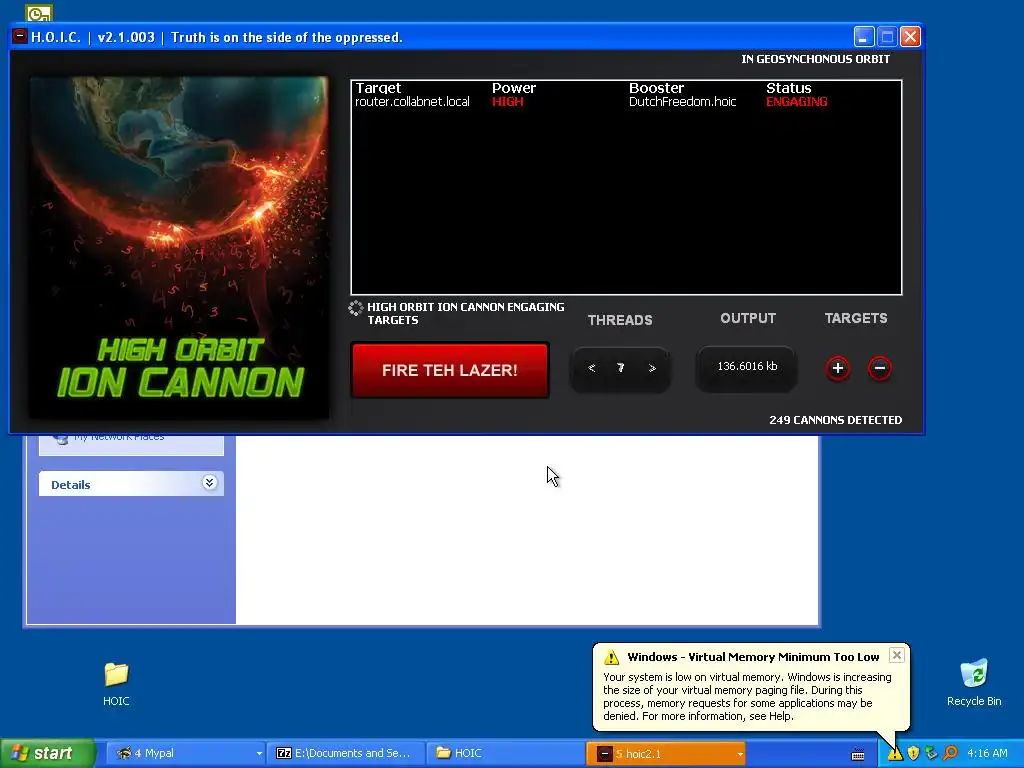The width and height of the screenshot is (1024, 768).
Task: Open the hoic2.1 taskbar group dropdown arrow
Action: click(x=740, y=754)
